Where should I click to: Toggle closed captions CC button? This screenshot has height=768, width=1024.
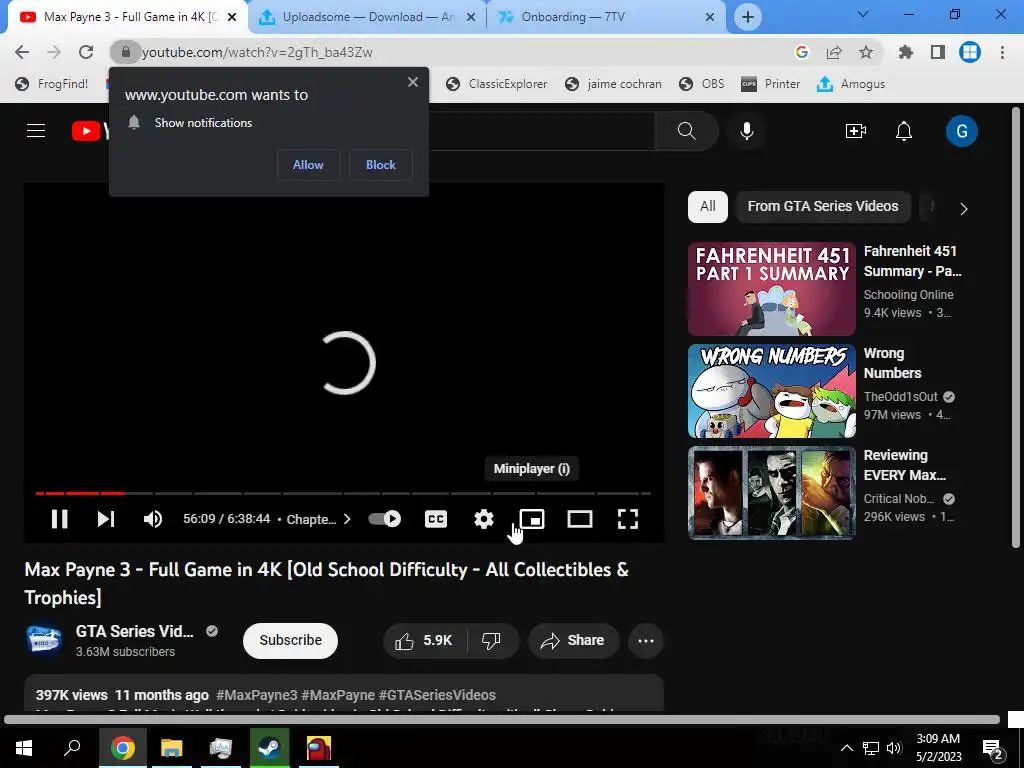[436, 519]
